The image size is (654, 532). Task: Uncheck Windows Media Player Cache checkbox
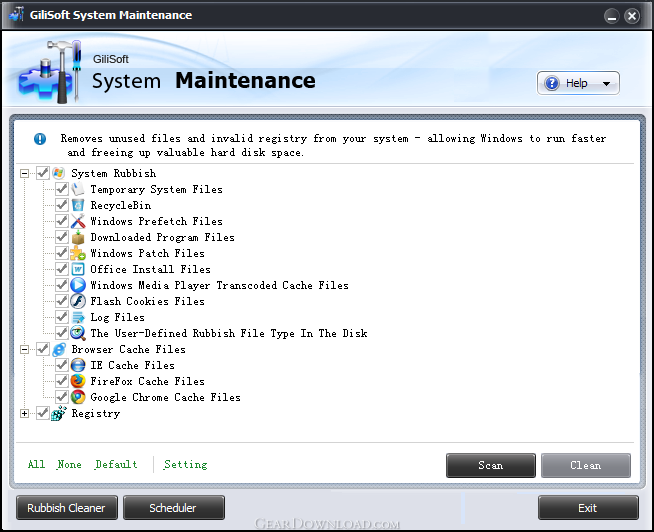coord(62,285)
